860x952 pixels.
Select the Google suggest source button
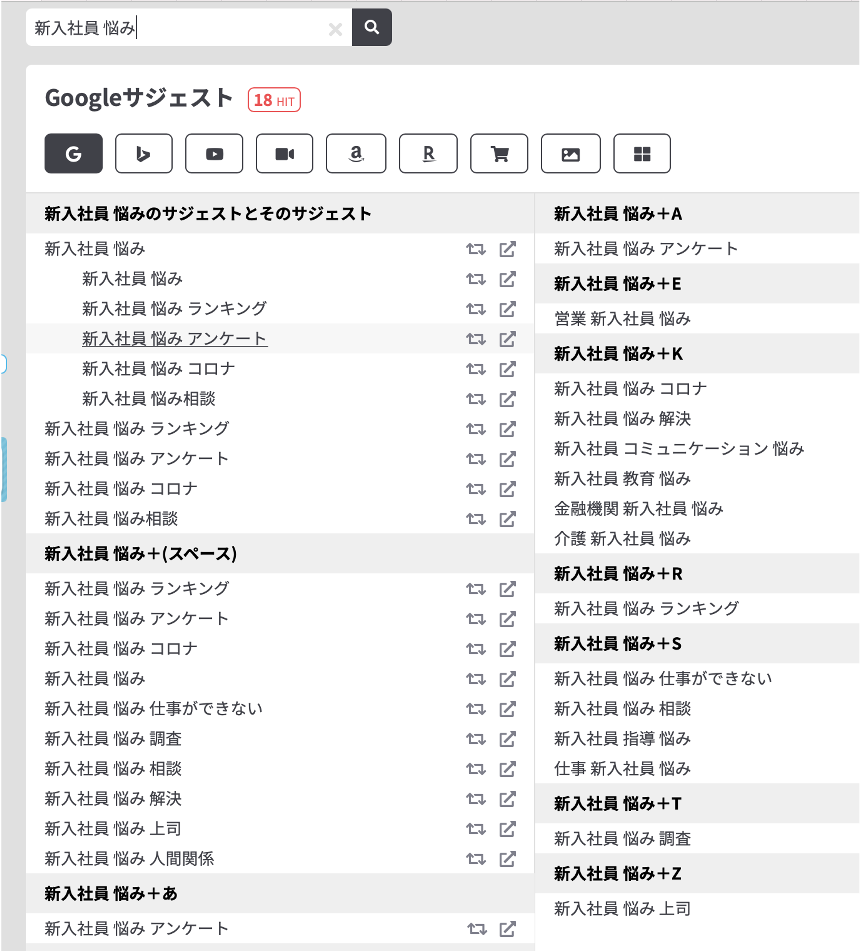point(73,154)
